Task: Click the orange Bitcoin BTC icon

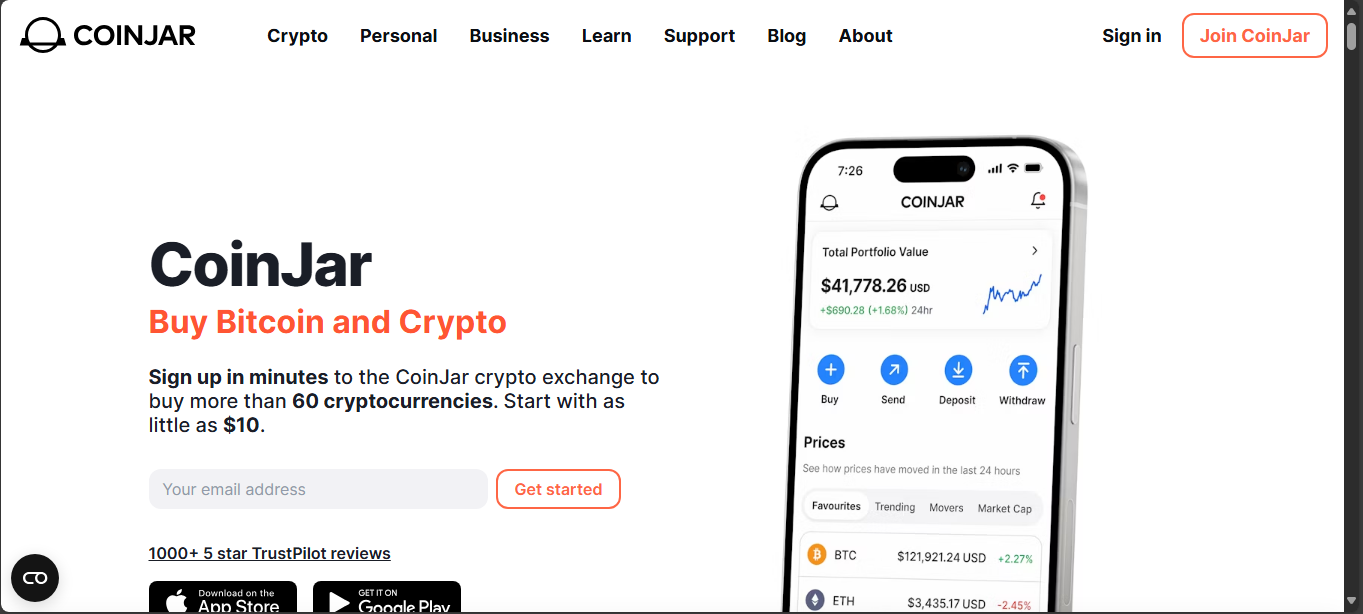Action: click(x=816, y=555)
